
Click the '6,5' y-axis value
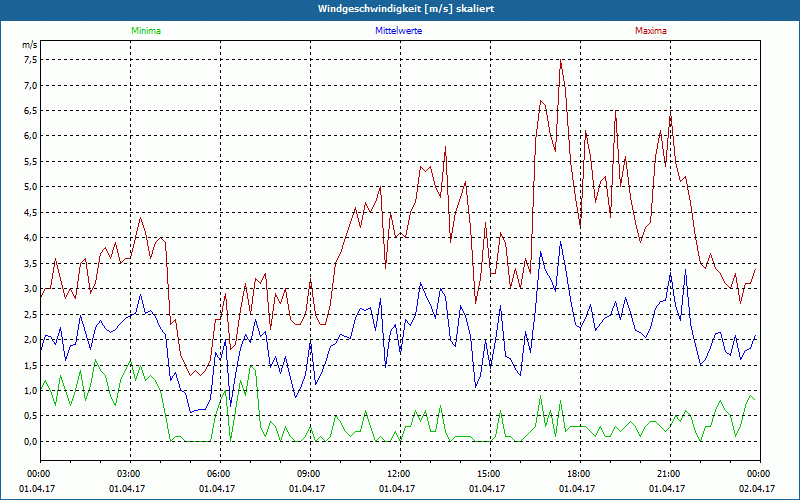31,111
